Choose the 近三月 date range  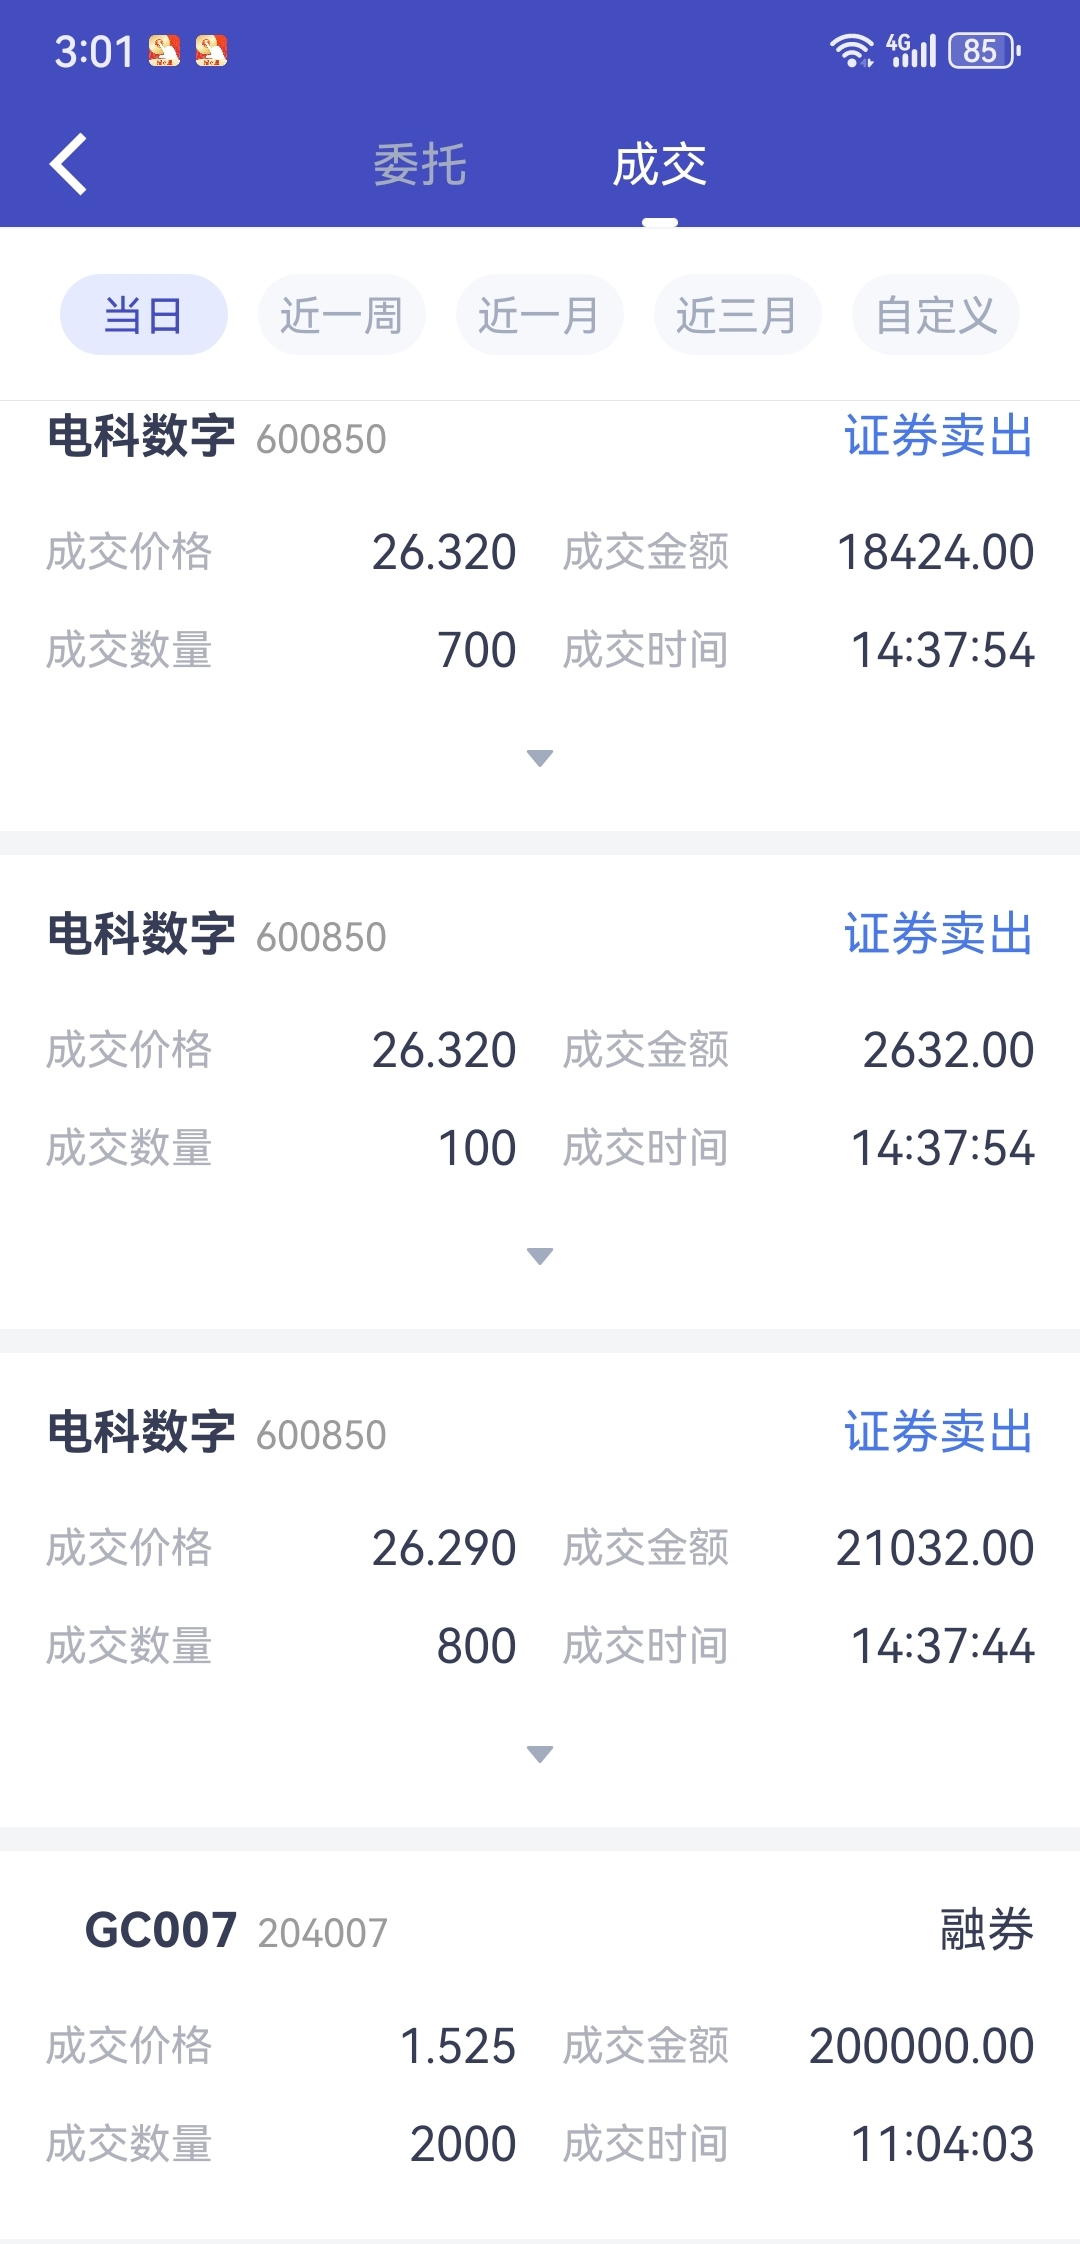pos(738,315)
